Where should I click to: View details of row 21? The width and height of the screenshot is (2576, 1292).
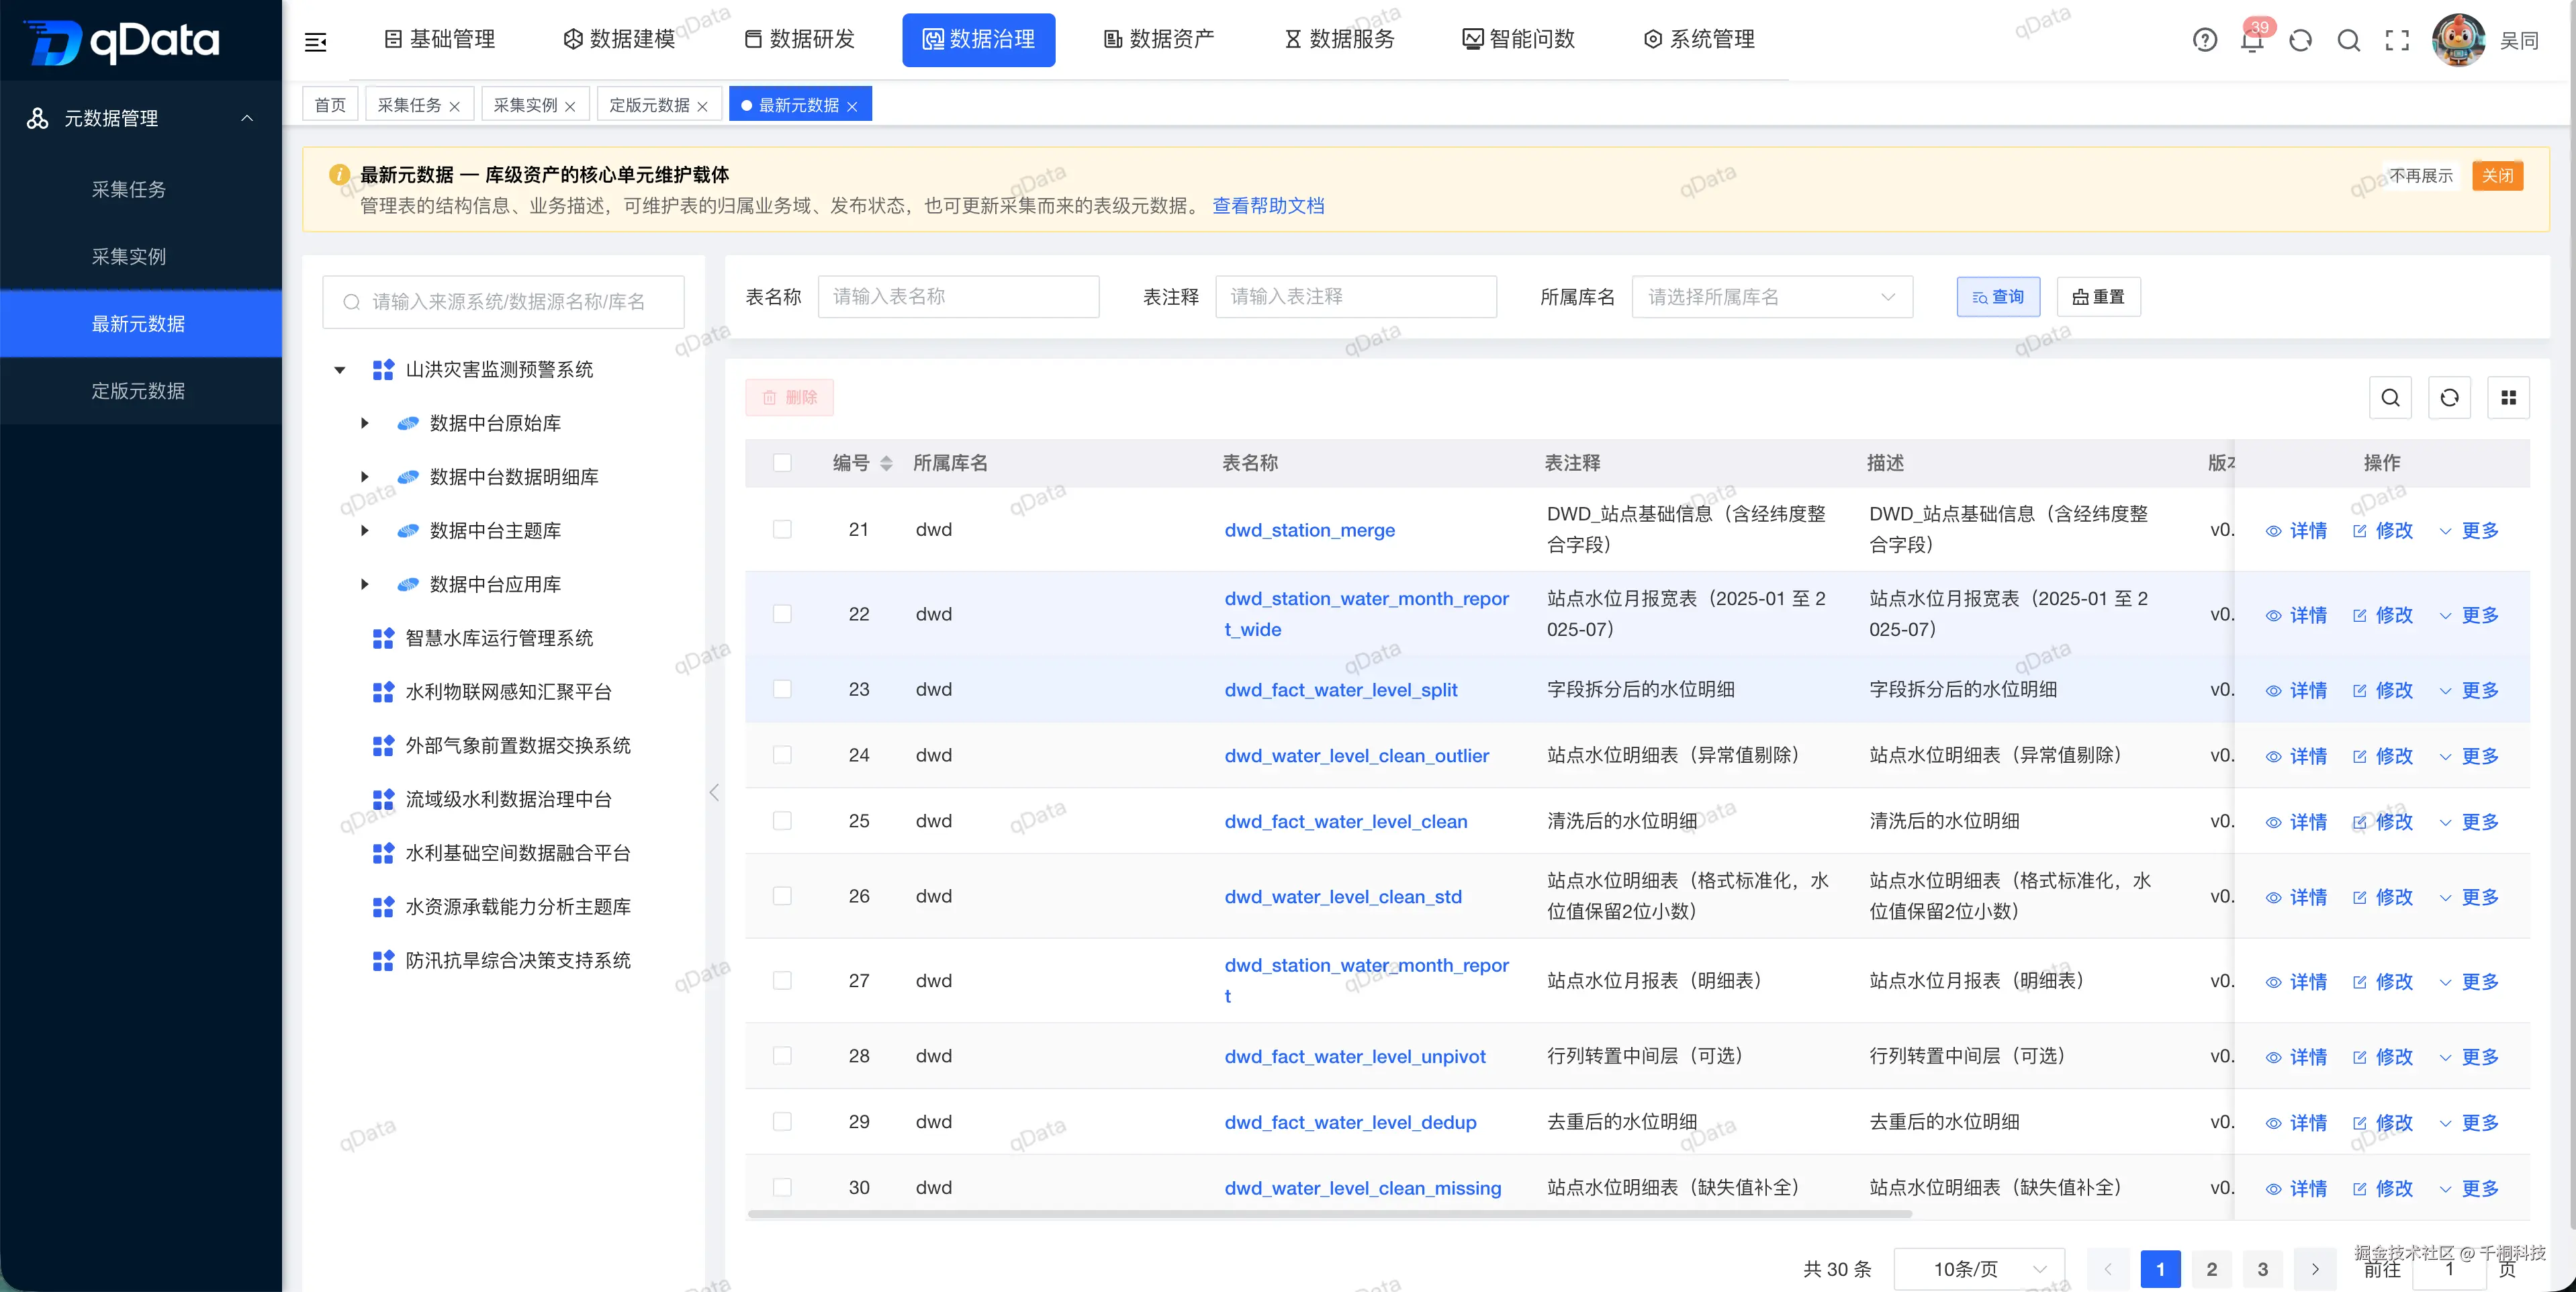2296,531
